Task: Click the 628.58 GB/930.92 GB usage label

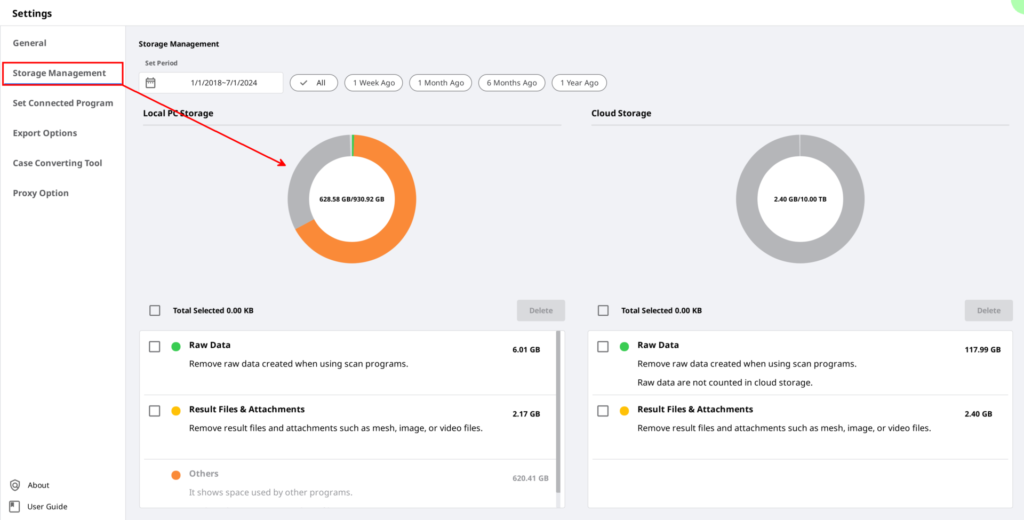Action: pyautogui.click(x=351, y=199)
